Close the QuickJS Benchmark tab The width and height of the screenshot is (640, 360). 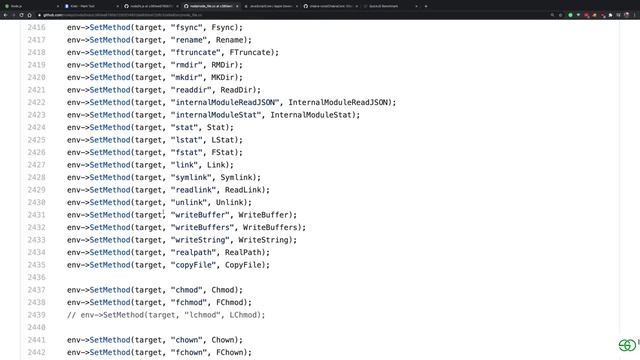coord(416,6)
